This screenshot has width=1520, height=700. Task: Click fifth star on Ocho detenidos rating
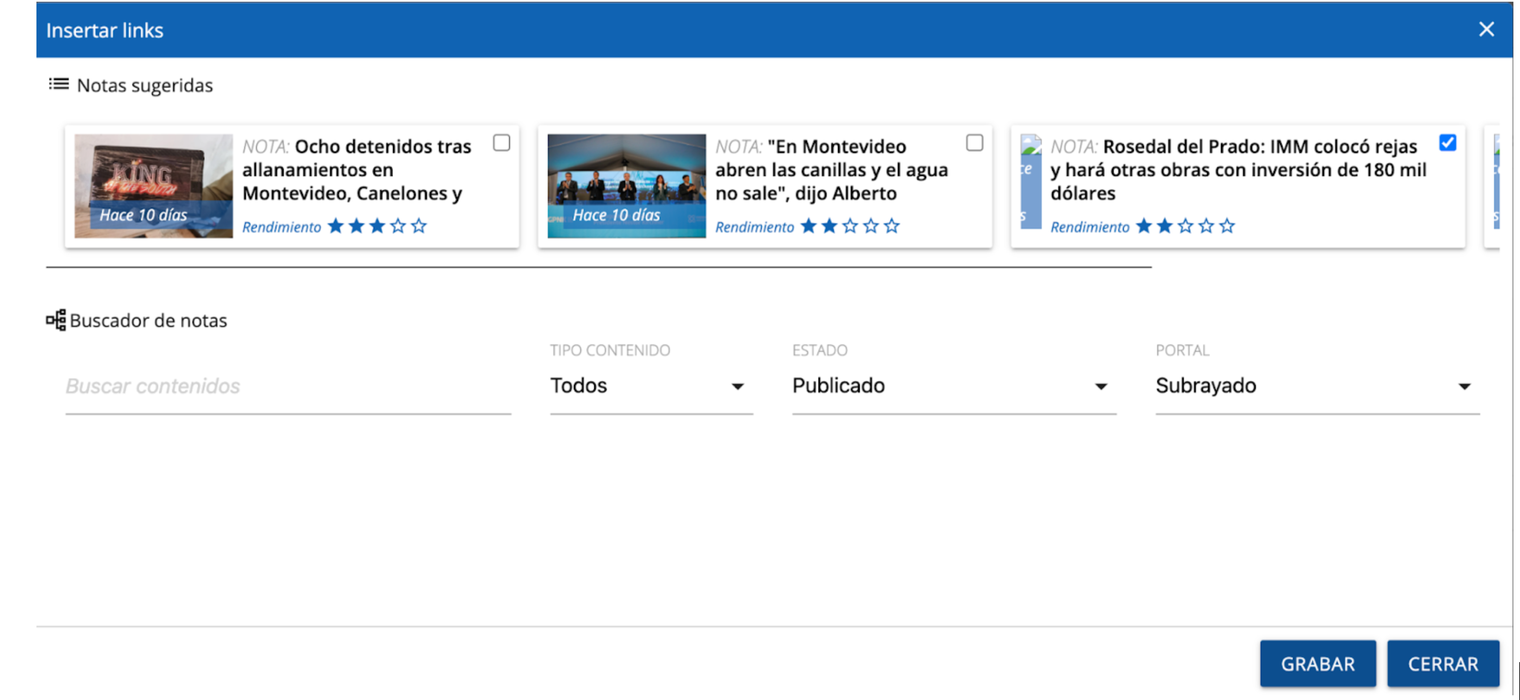point(419,227)
